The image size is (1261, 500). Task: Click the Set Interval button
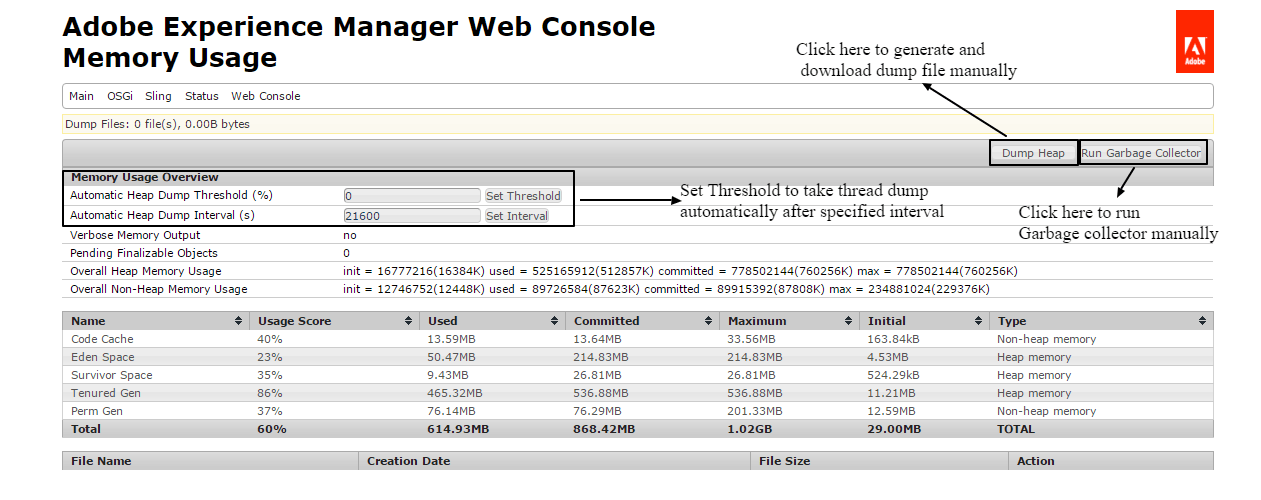[516, 216]
